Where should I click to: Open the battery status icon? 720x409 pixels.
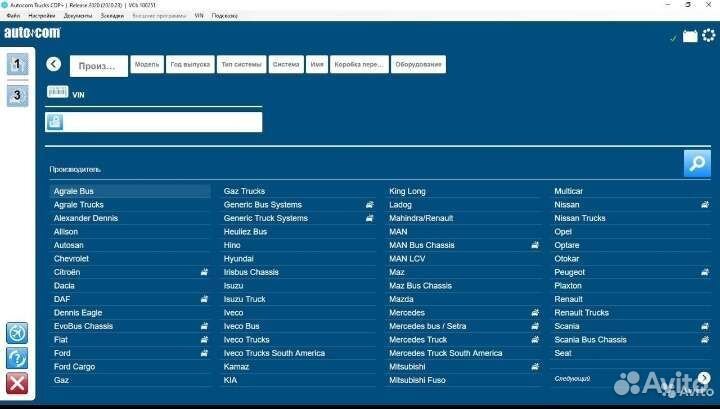[x=690, y=36]
